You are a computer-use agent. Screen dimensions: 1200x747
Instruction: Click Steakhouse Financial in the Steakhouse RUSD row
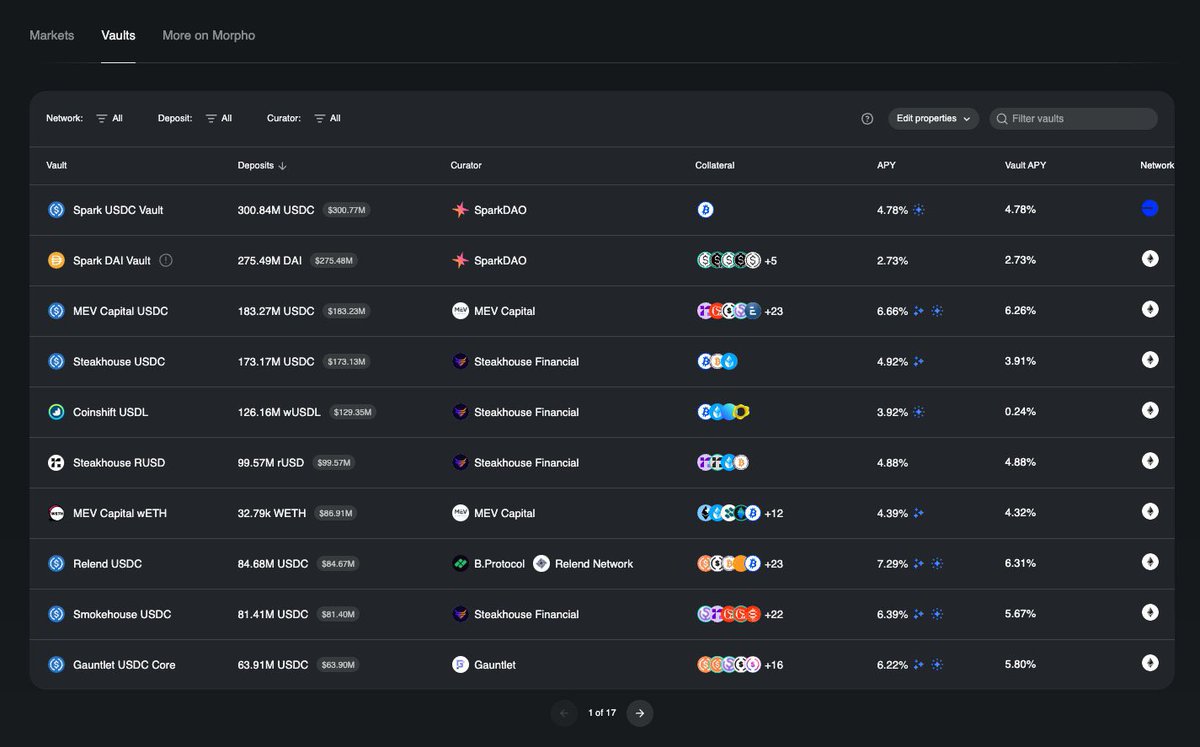point(526,462)
